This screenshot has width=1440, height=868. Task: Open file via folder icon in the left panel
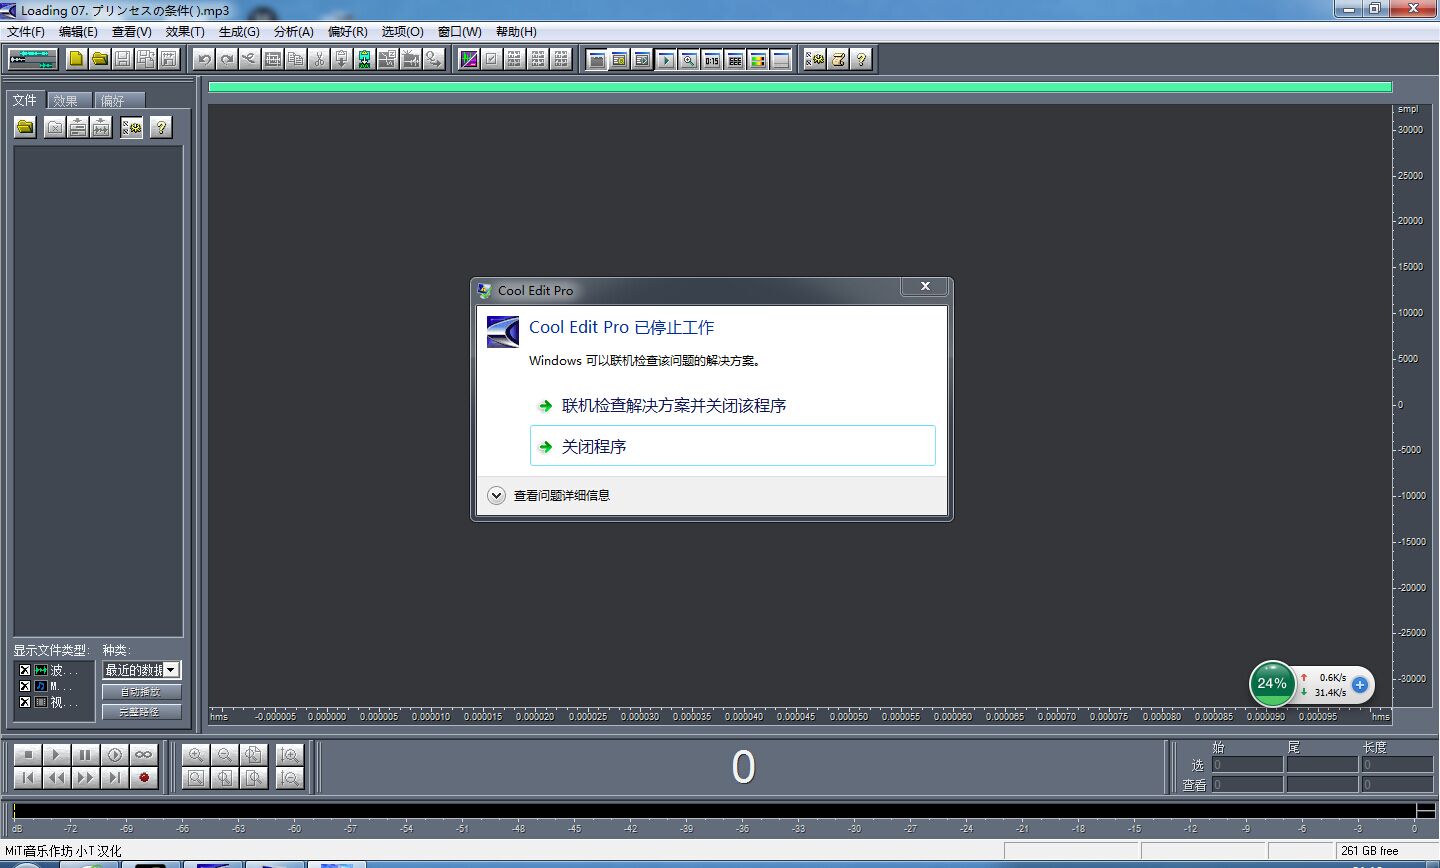[25, 127]
